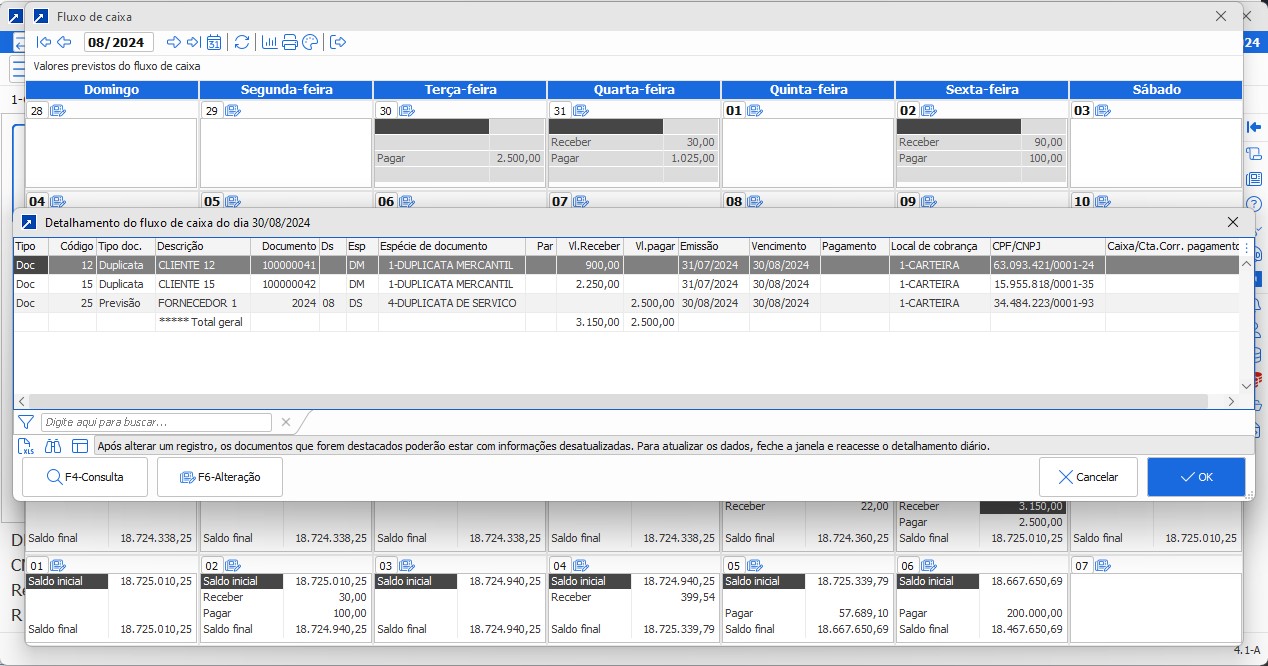This screenshot has width=1268, height=666.
Task: Click the binoculars search icon
Action: (53, 446)
